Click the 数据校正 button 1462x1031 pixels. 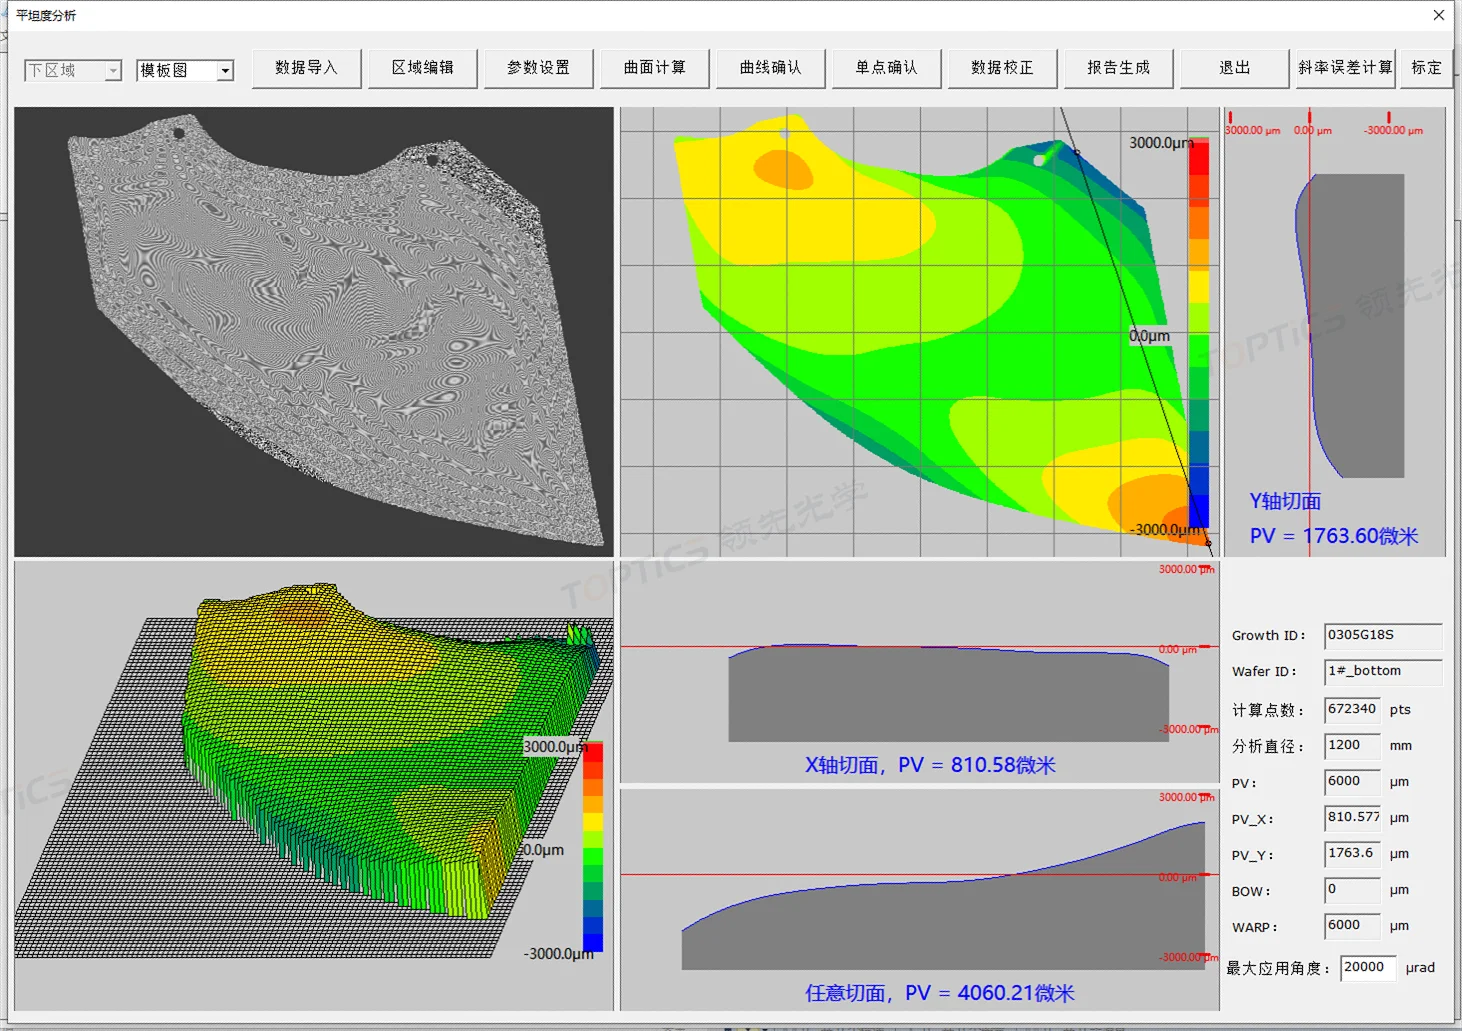click(1003, 68)
